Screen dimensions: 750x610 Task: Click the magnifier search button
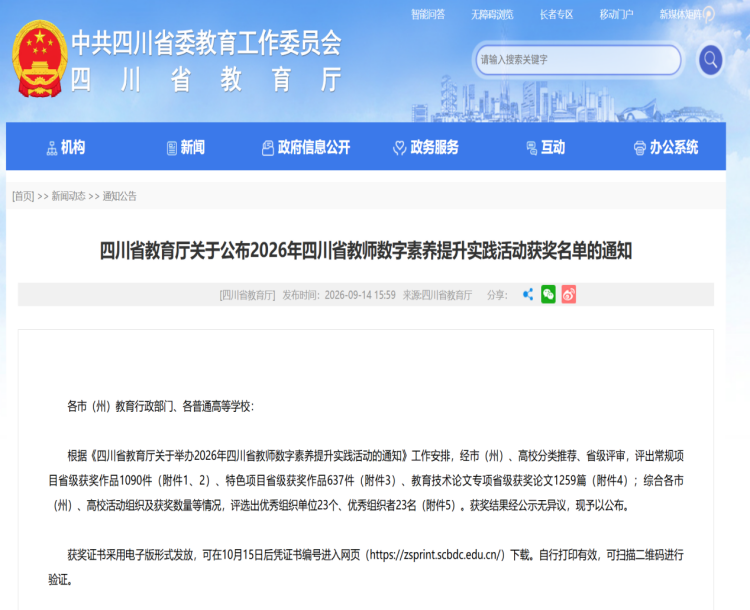710,60
